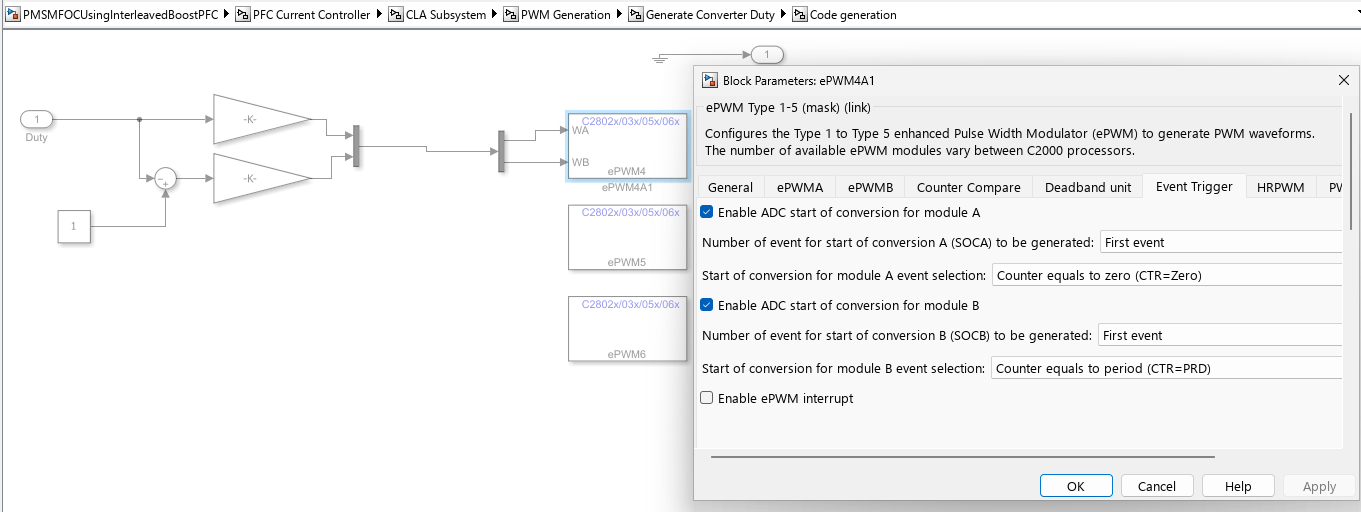
Task: Enable the ePWM interrupt checkbox
Action: tap(708, 398)
